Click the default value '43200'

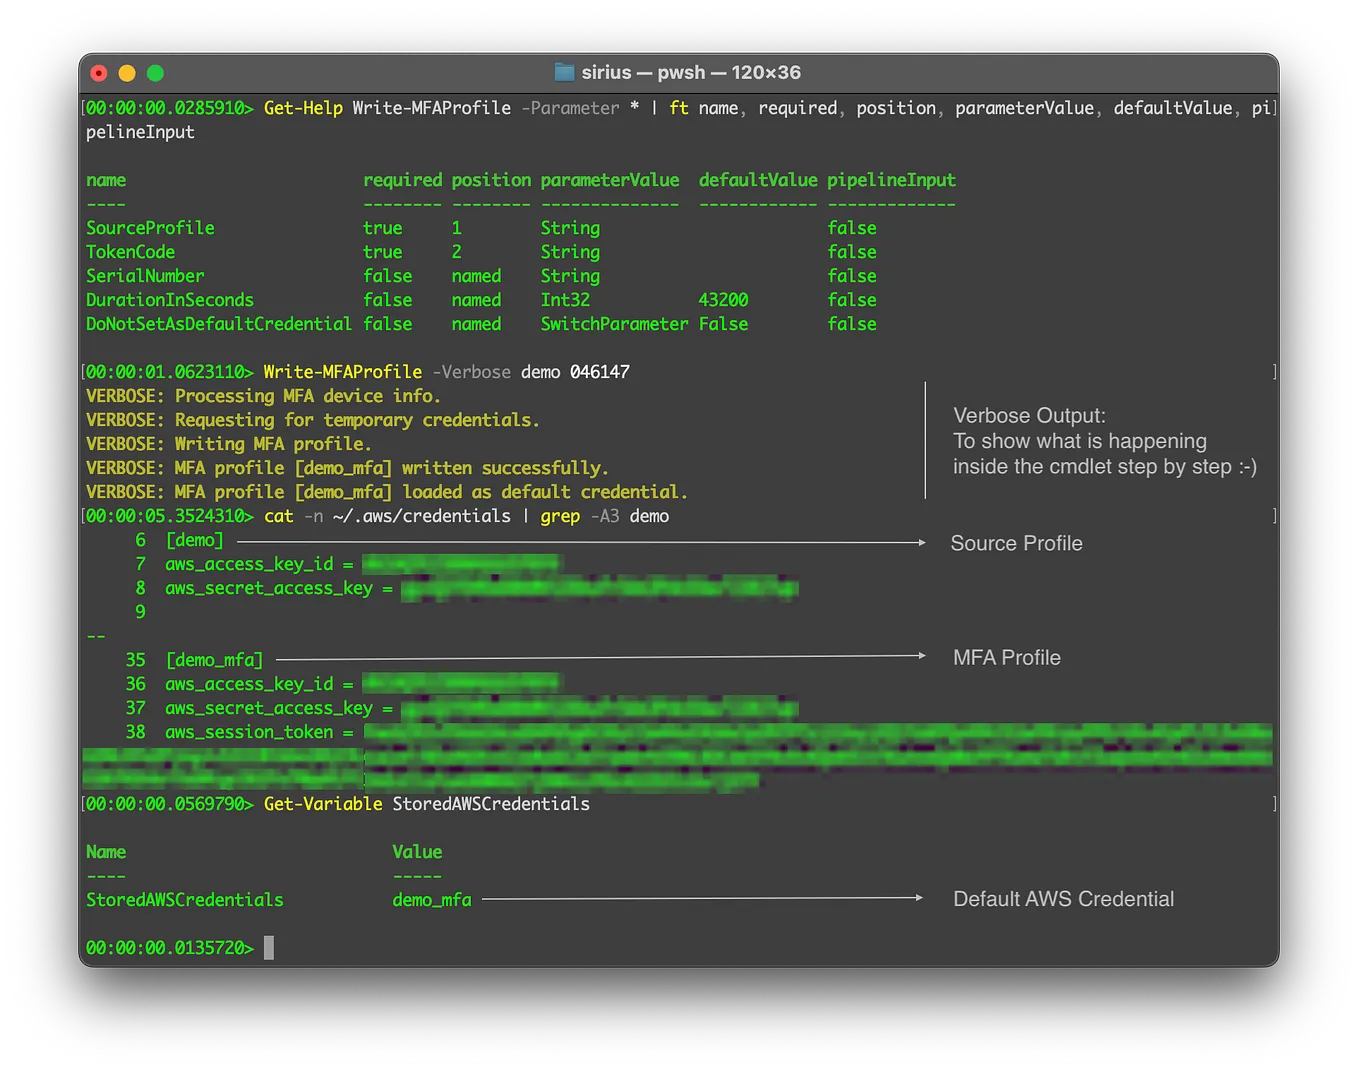coord(723,300)
